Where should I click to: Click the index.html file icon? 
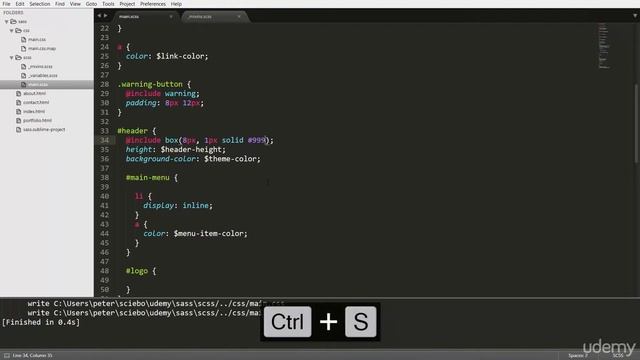(x=18, y=111)
